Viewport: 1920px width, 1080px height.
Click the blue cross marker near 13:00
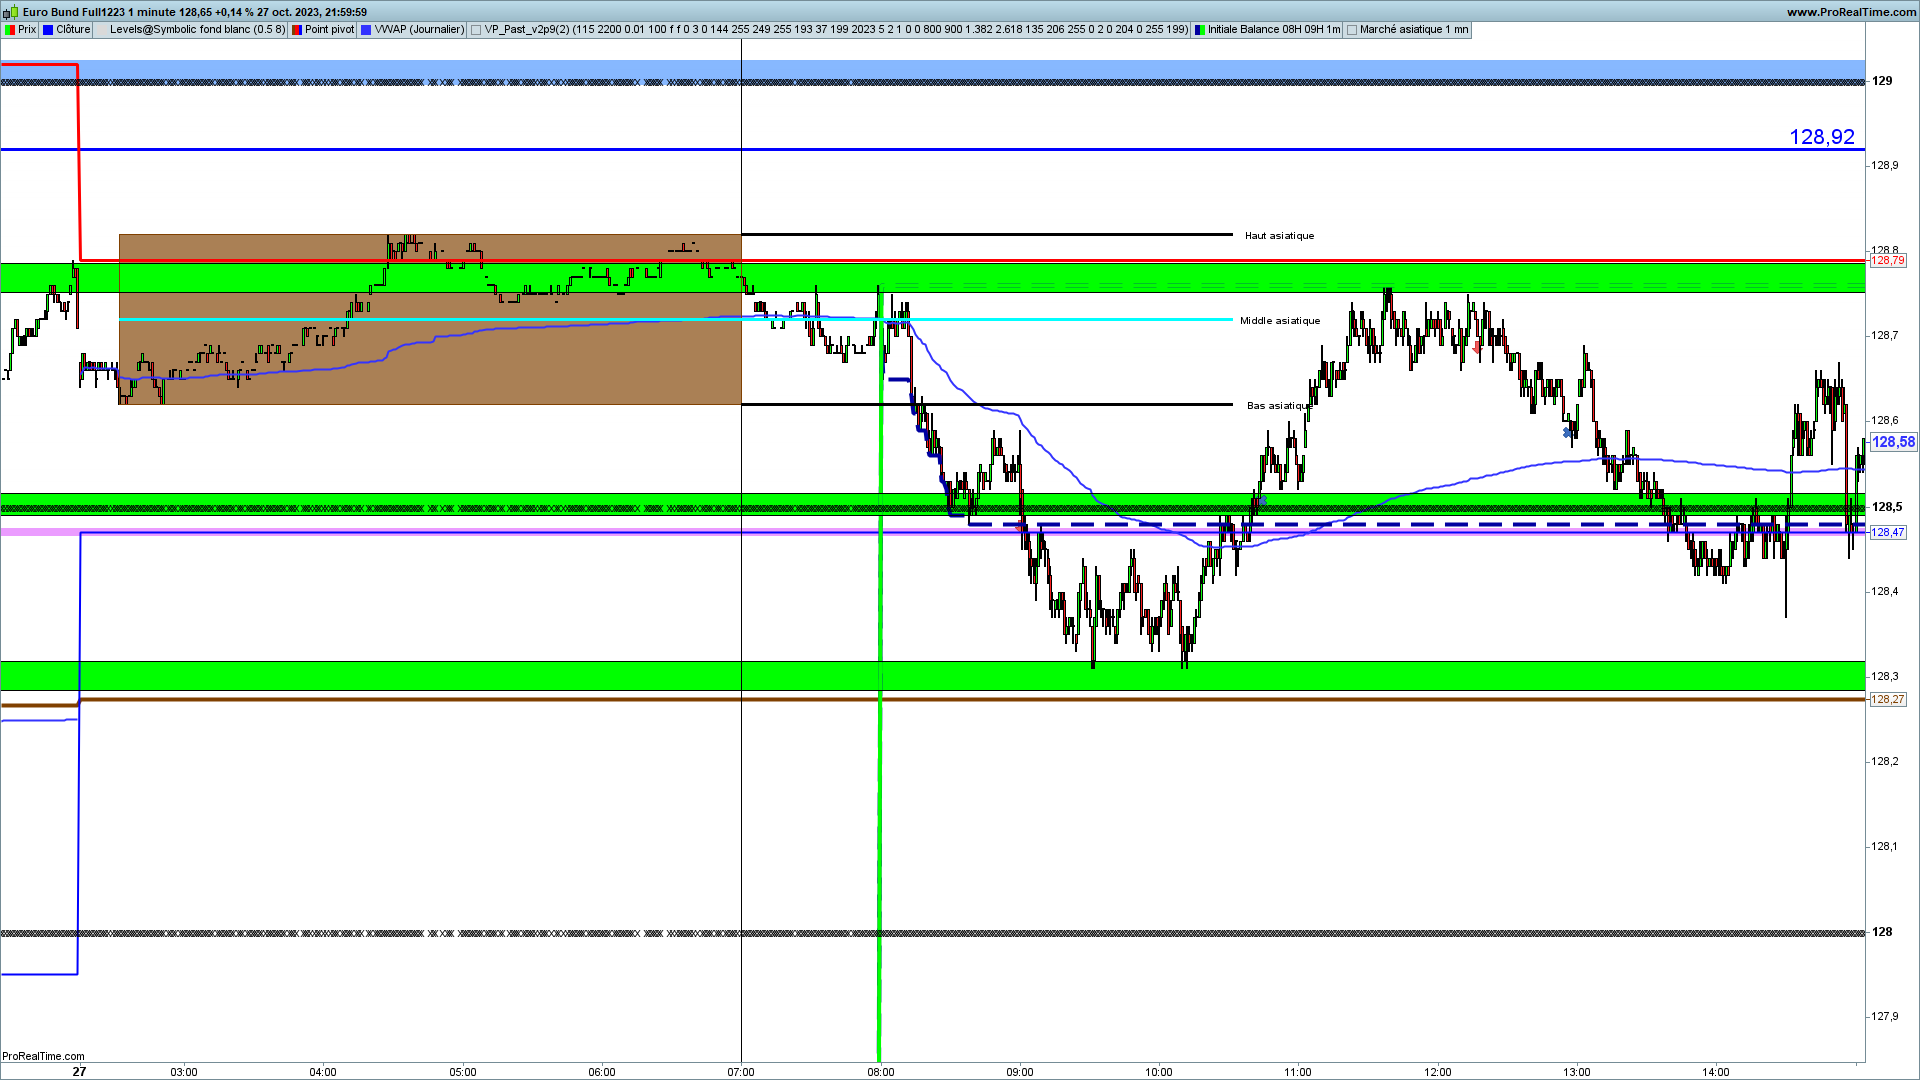point(1567,433)
